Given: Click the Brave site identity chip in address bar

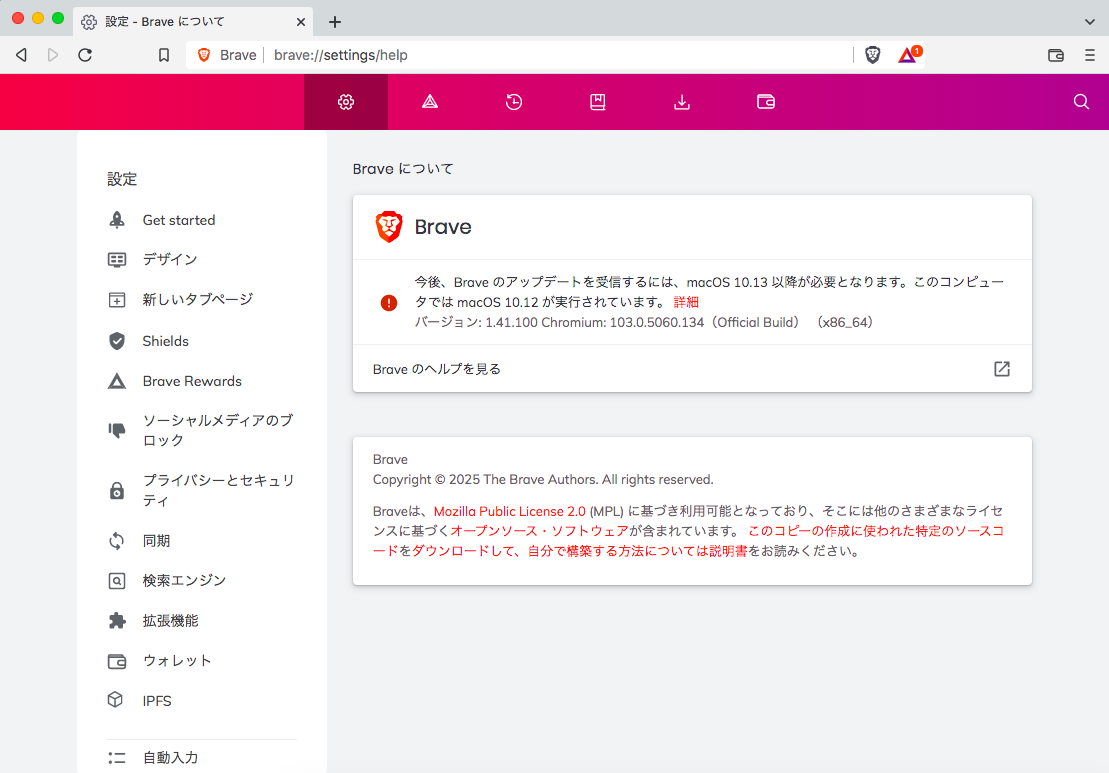Looking at the screenshot, I should pos(228,55).
